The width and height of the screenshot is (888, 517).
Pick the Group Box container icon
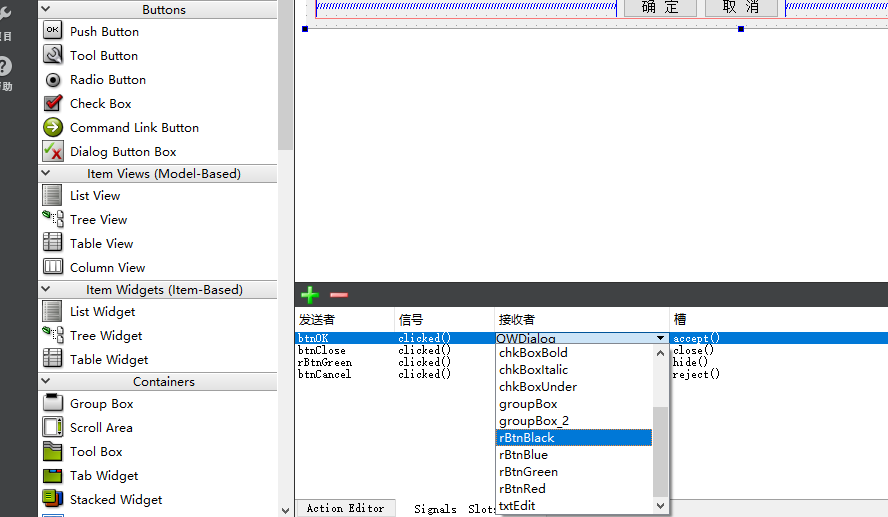pos(53,403)
